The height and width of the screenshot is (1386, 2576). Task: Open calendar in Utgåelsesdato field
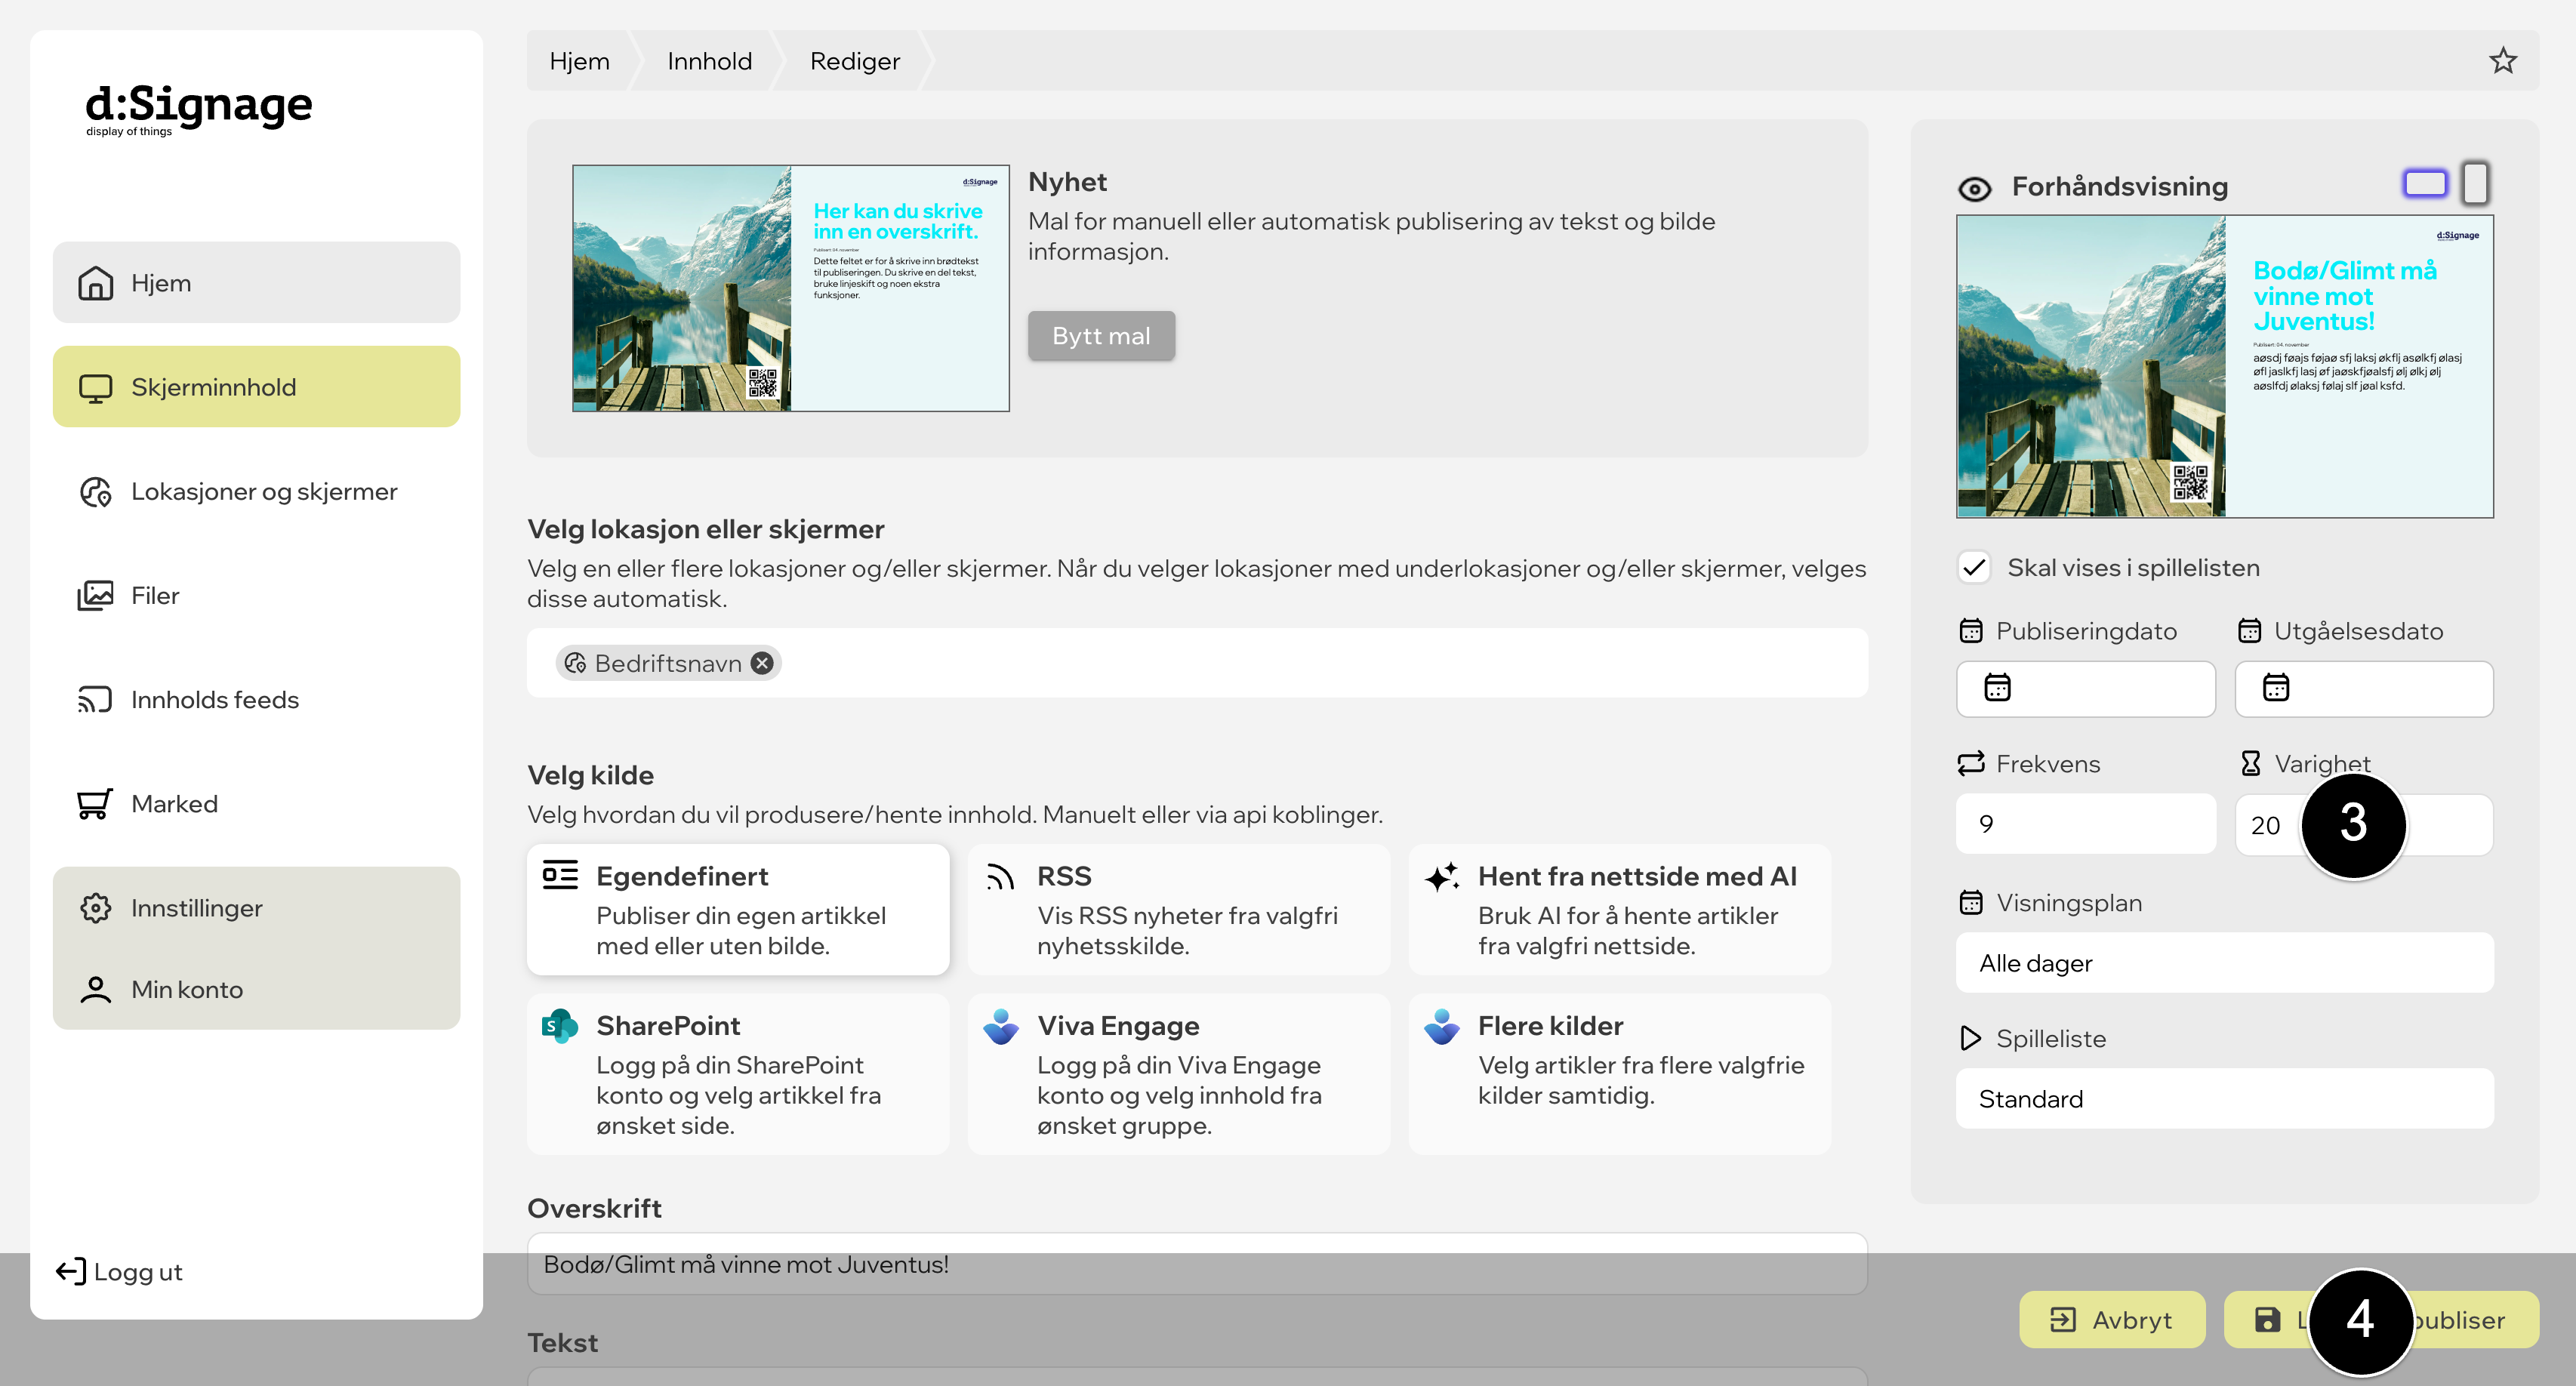pyautogui.click(x=2276, y=688)
